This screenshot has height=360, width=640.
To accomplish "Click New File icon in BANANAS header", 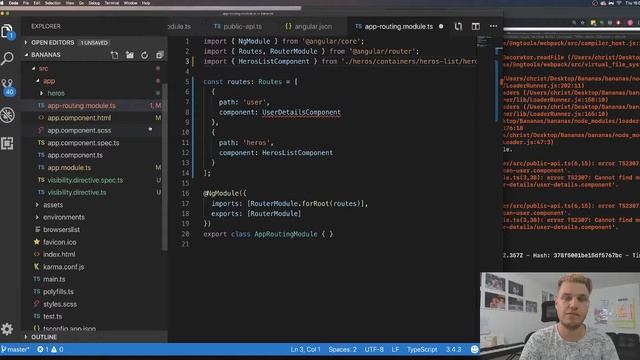I will [x=114, y=55].
